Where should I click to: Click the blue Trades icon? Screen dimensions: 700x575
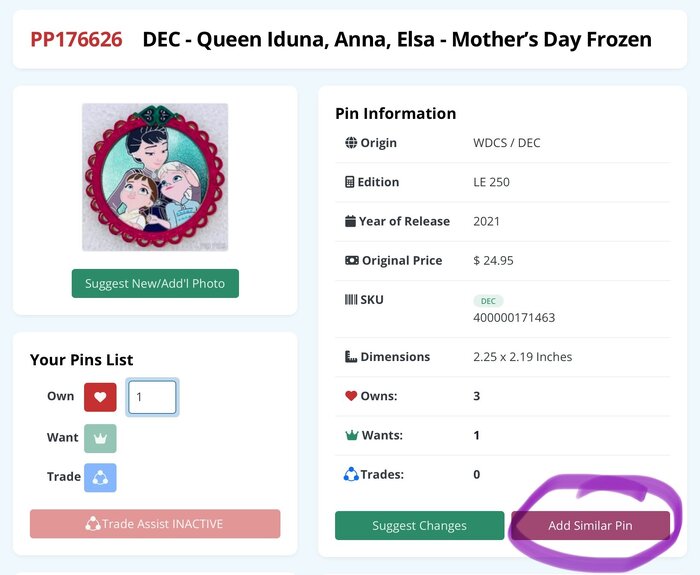[x=351, y=474]
